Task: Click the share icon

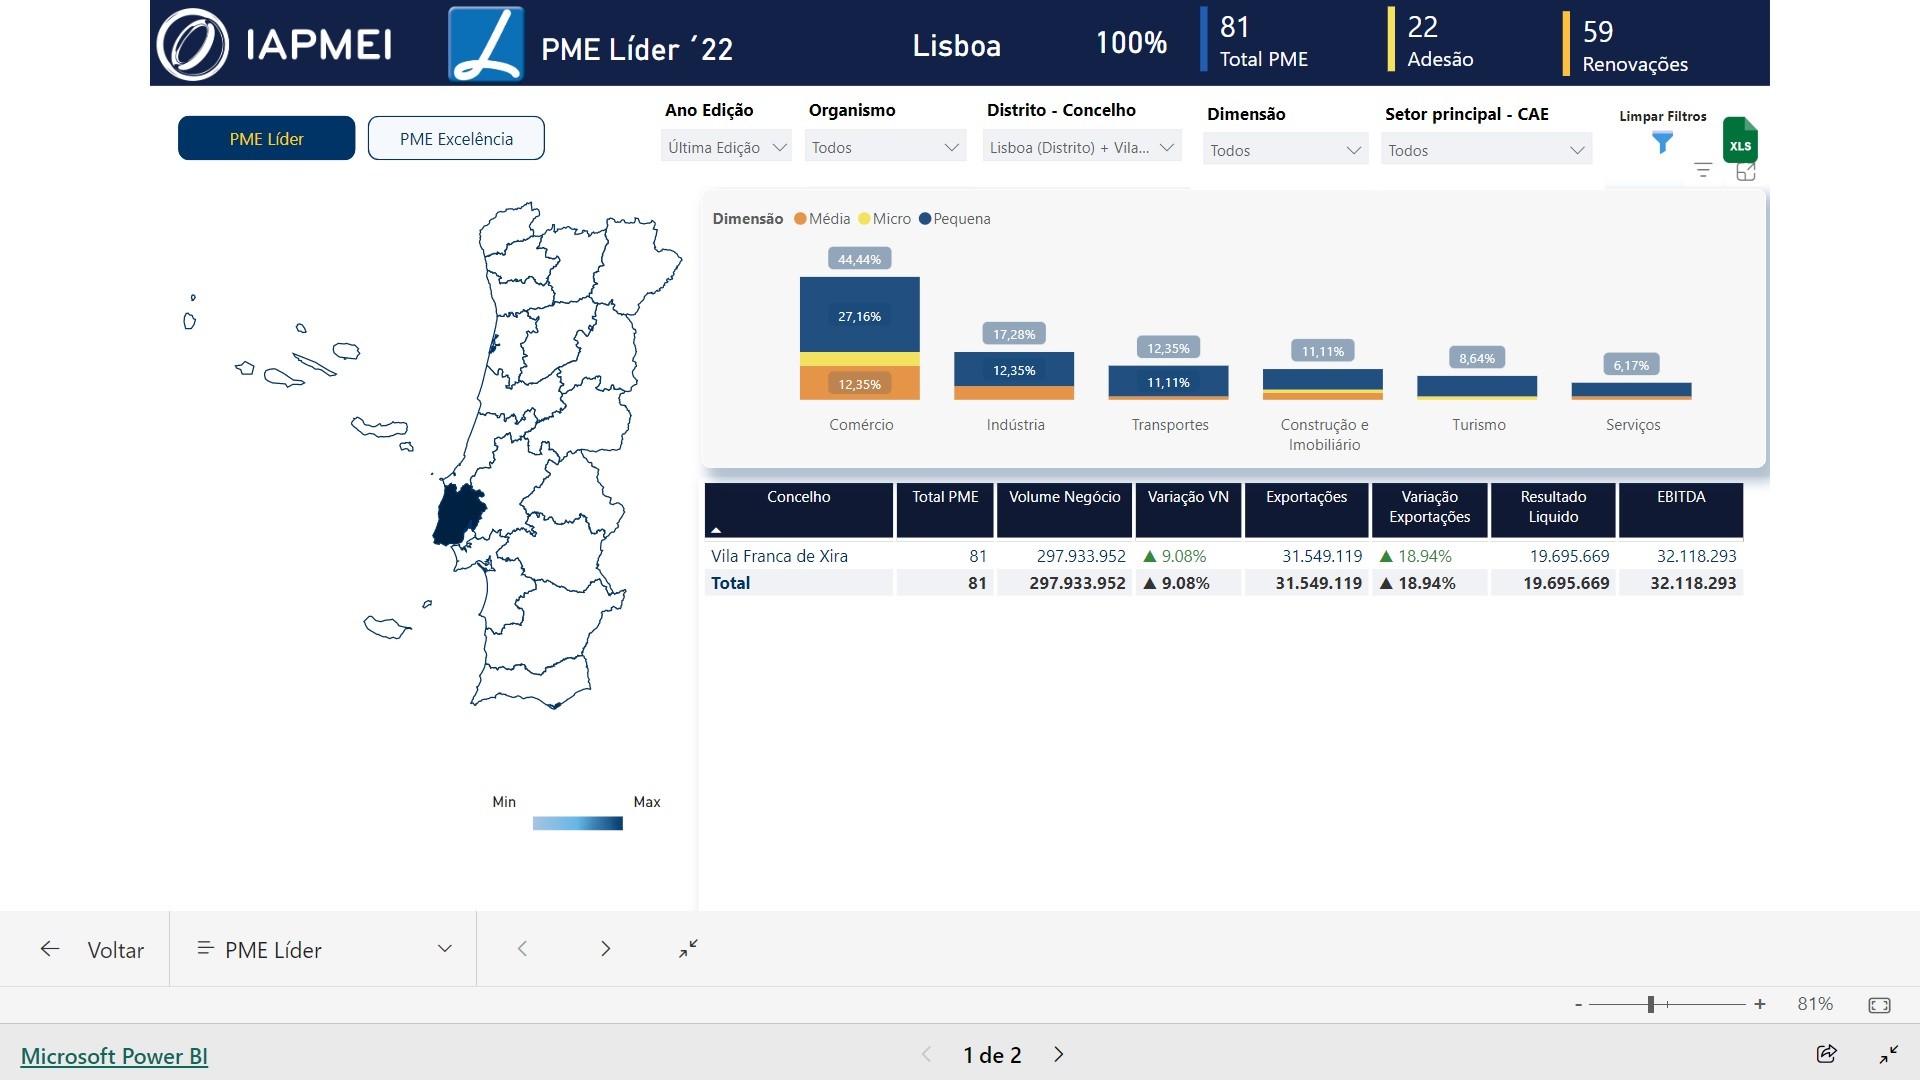Action: pos(1827,1054)
